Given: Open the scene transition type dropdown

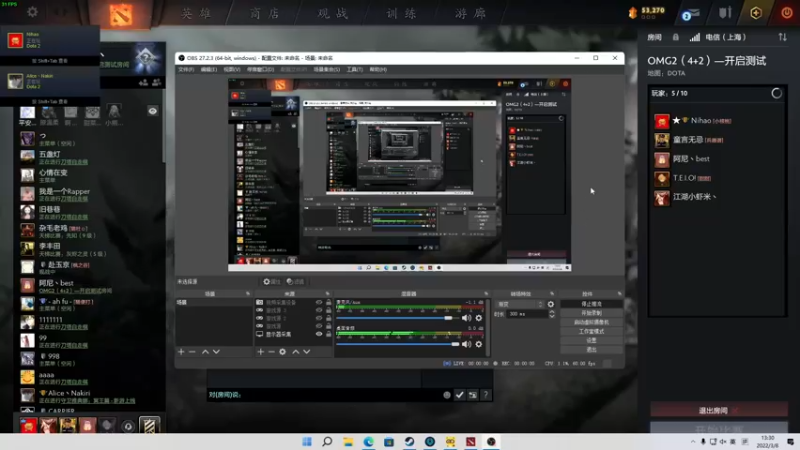Looking at the screenshot, I should click(x=520, y=304).
